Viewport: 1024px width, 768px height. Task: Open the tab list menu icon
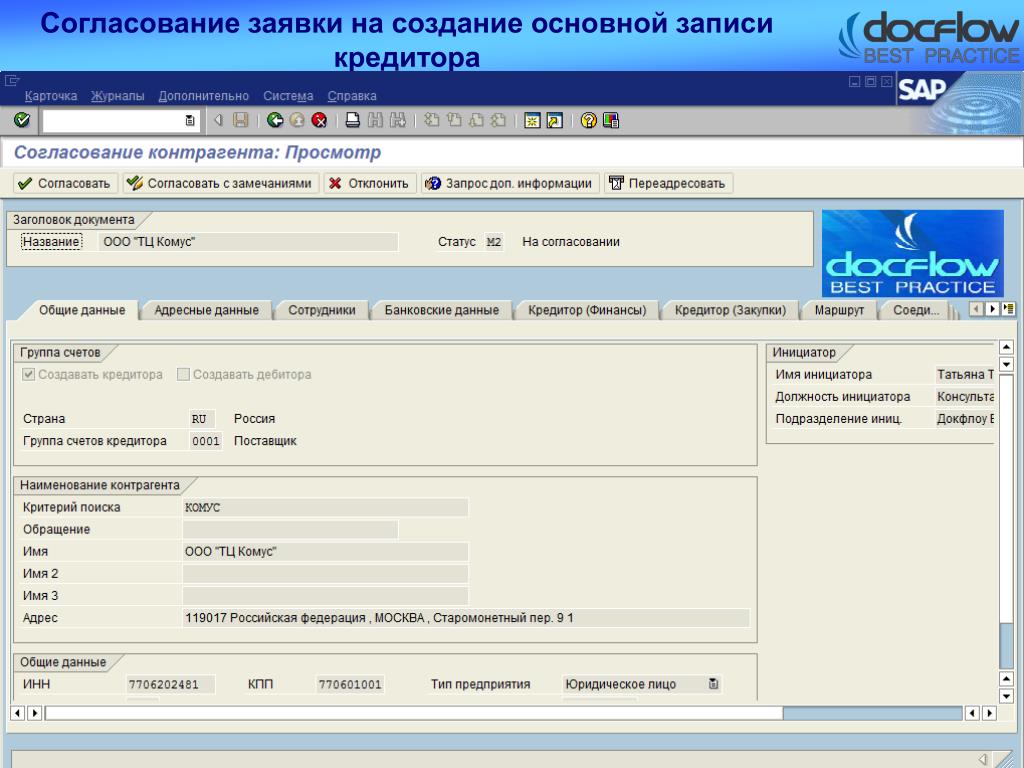(1008, 308)
